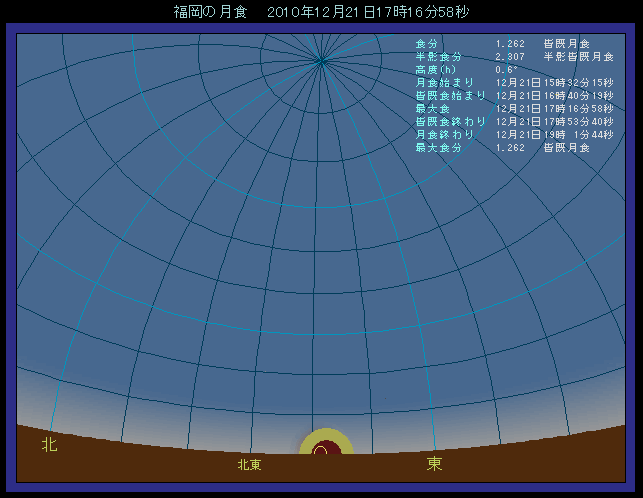Click the 高度(h) altitude label
This screenshot has height=498, width=643.
click(436, 70)
